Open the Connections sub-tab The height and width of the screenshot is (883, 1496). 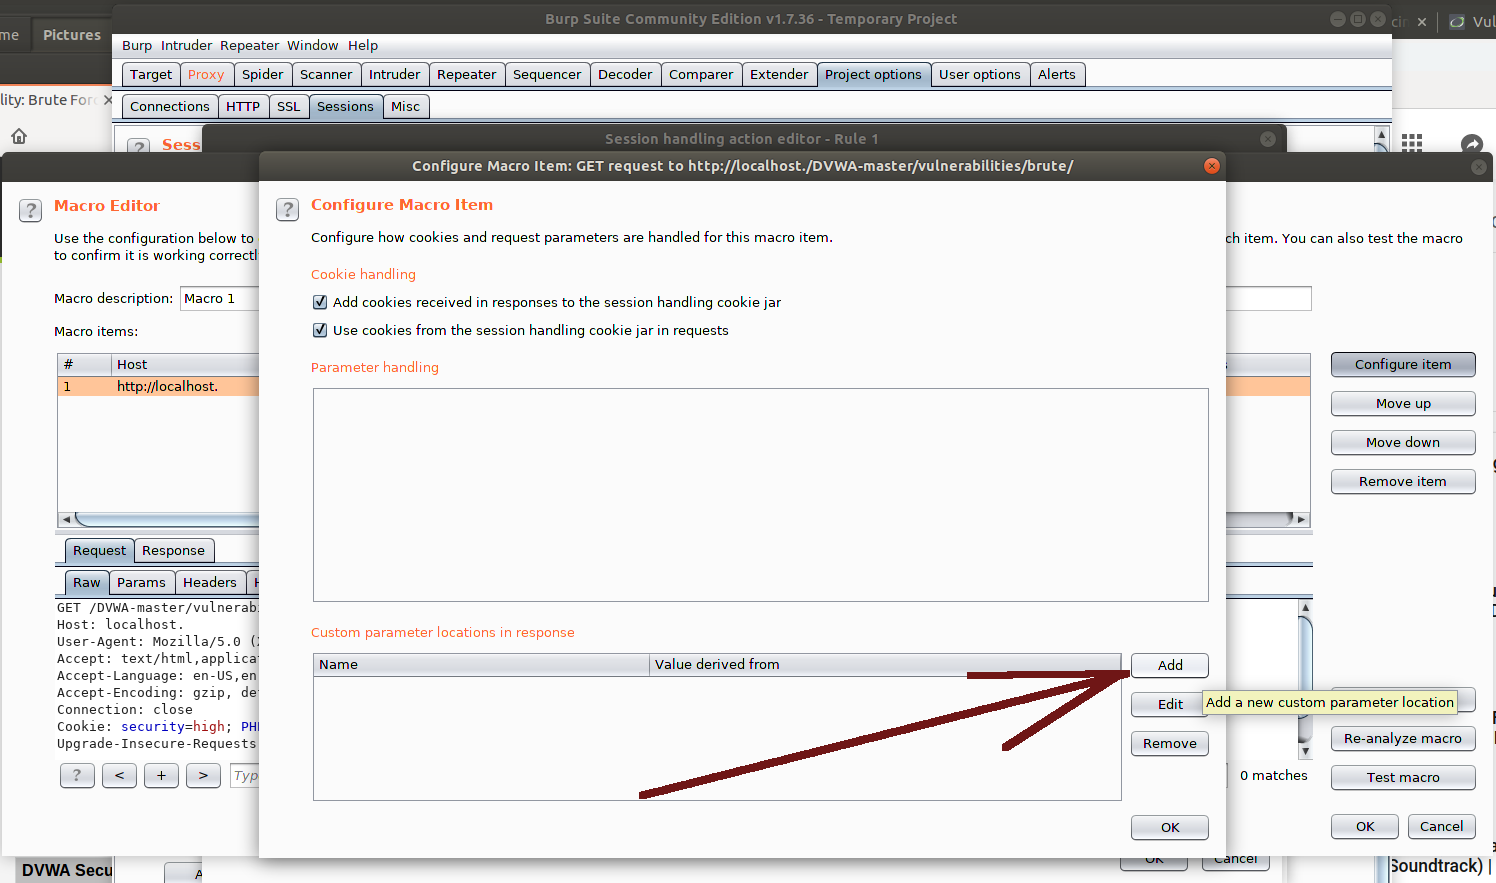click(x=170, y=106)
